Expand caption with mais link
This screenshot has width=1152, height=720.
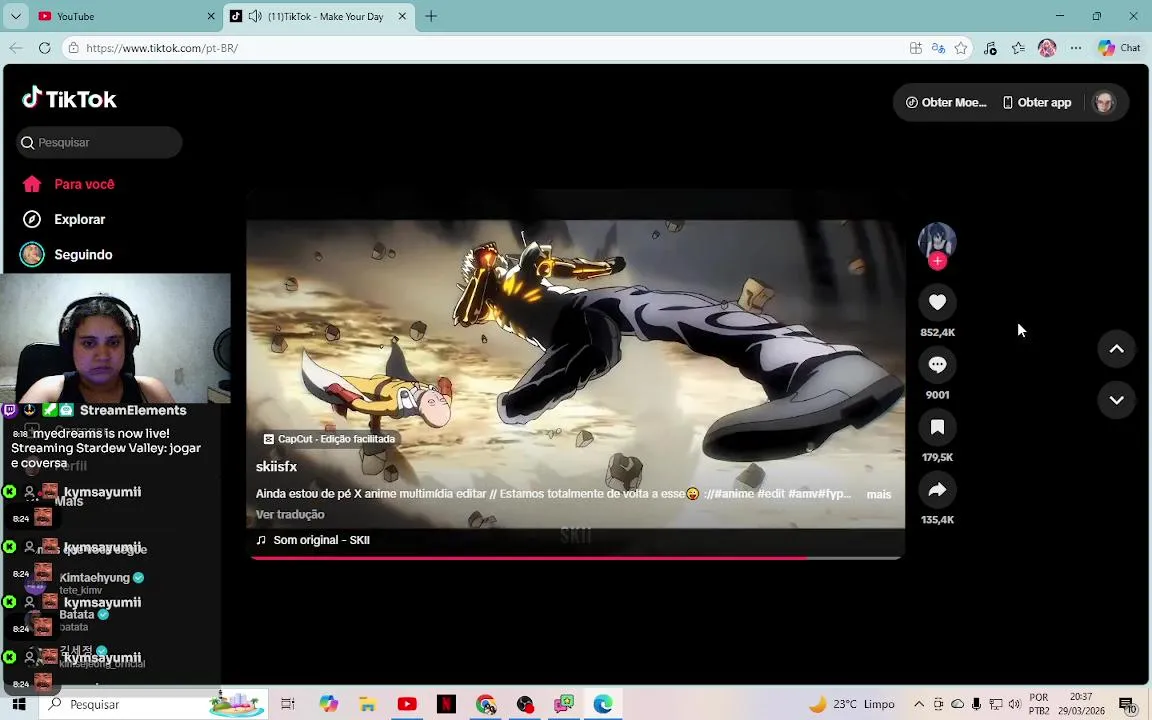point(879,494)
